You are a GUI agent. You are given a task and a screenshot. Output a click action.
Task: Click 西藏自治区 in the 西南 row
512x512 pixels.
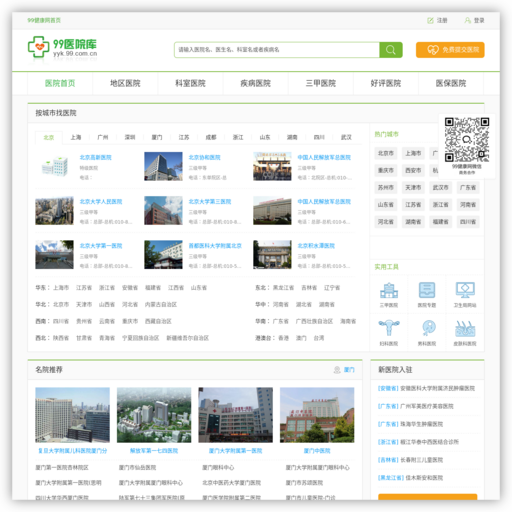tap(158, 321)
